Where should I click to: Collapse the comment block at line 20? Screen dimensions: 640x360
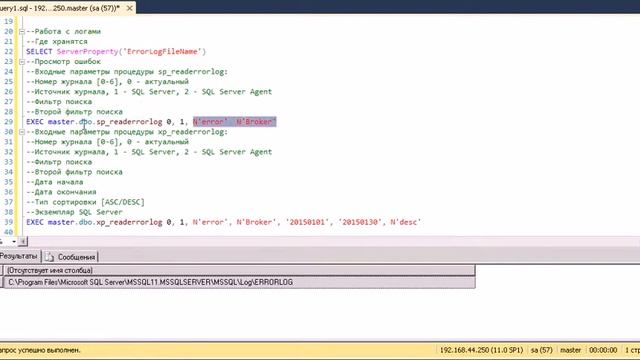pyautogui.click(x=22, y=31)
